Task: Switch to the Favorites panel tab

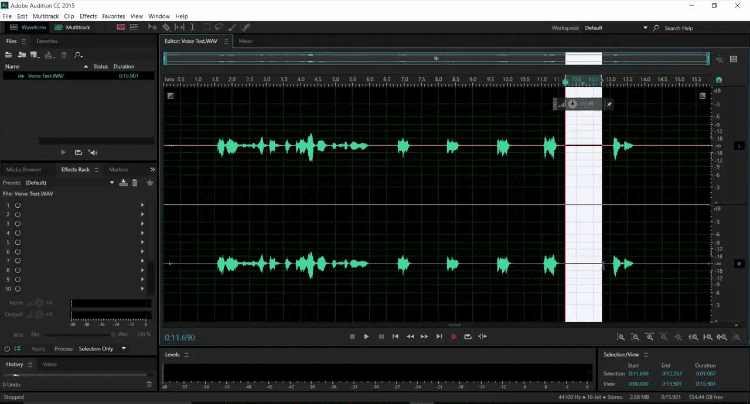Action: (x=47, y=41)
